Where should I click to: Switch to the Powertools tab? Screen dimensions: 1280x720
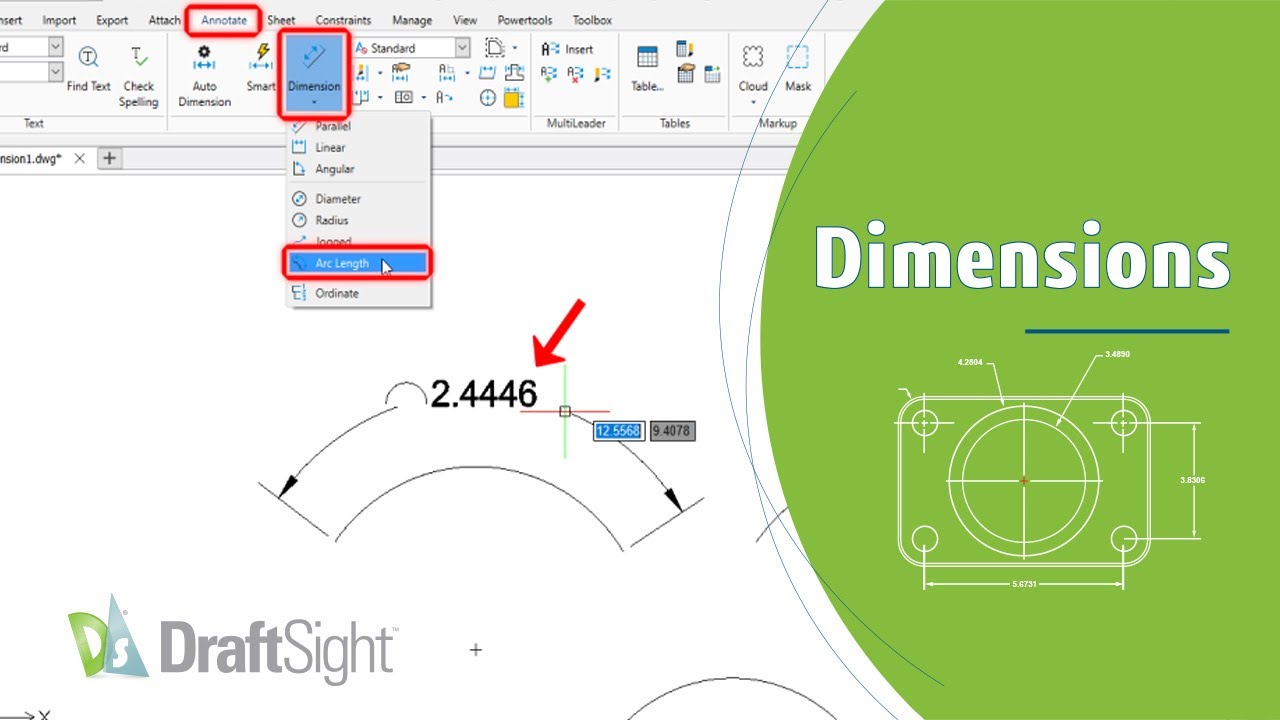tap(525, 20)
